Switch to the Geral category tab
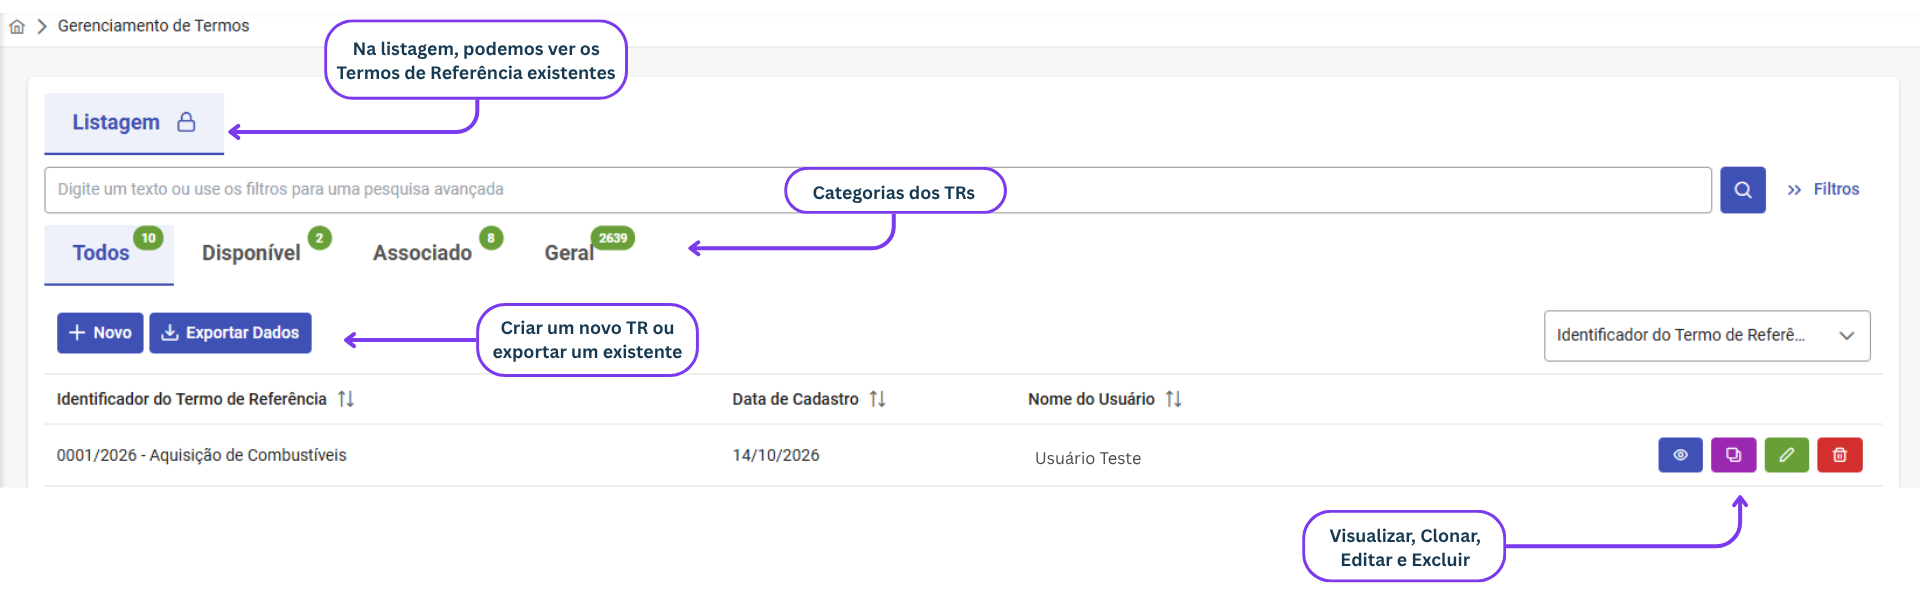This screenshot has height=598, width=1920. 569,253
